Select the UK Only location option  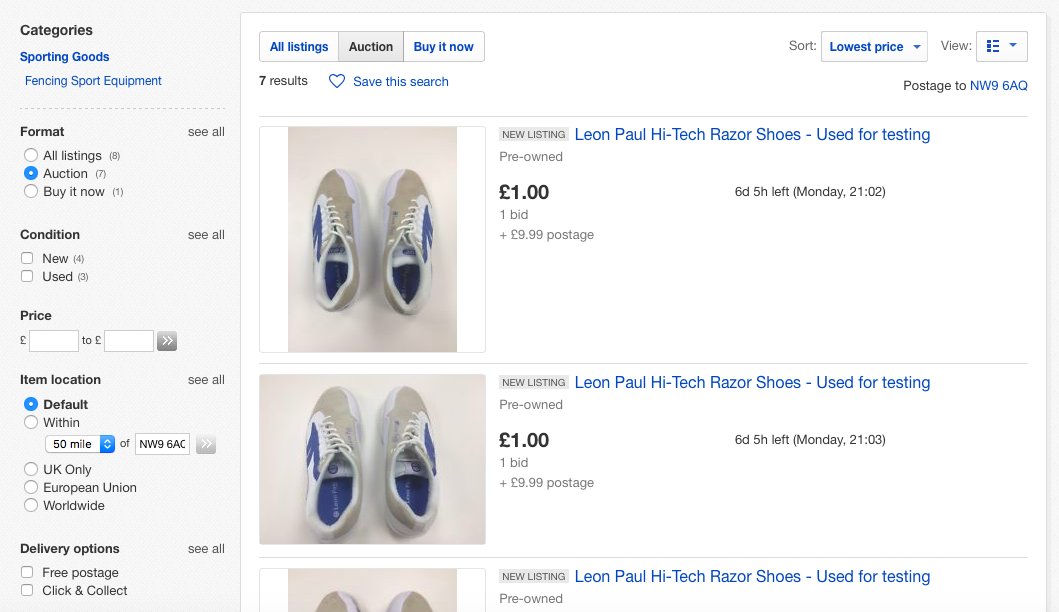(x=30, y=469)
